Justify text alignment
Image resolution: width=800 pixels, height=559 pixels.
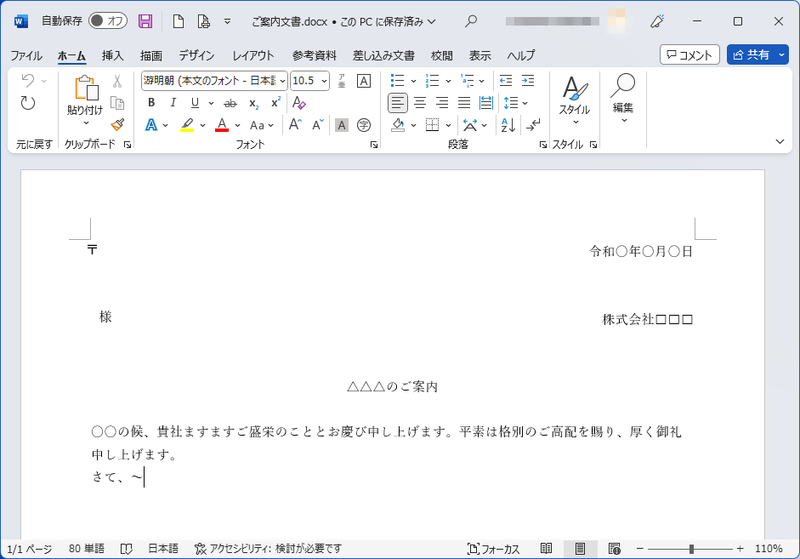tap(464, 103)
